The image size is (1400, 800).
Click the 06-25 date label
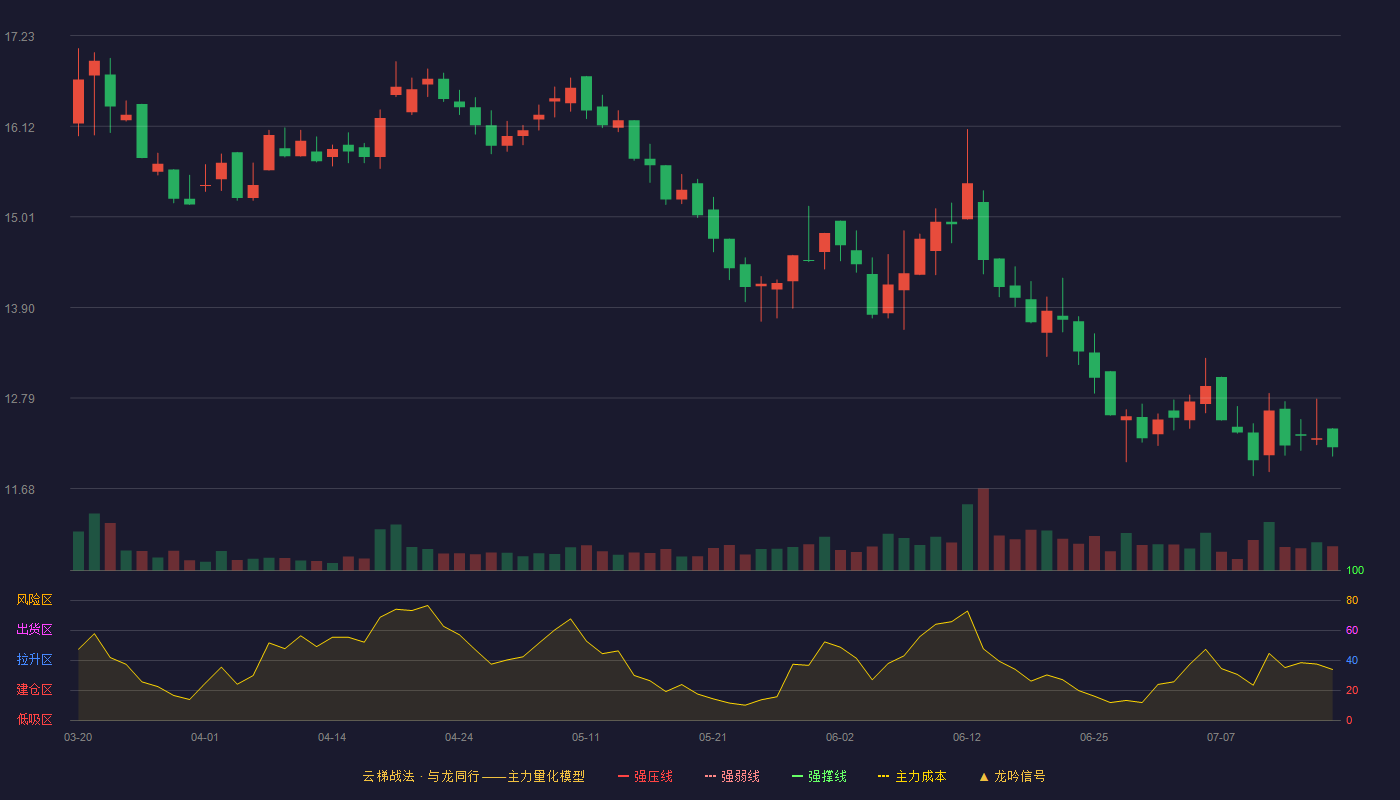coord(1094,737)
